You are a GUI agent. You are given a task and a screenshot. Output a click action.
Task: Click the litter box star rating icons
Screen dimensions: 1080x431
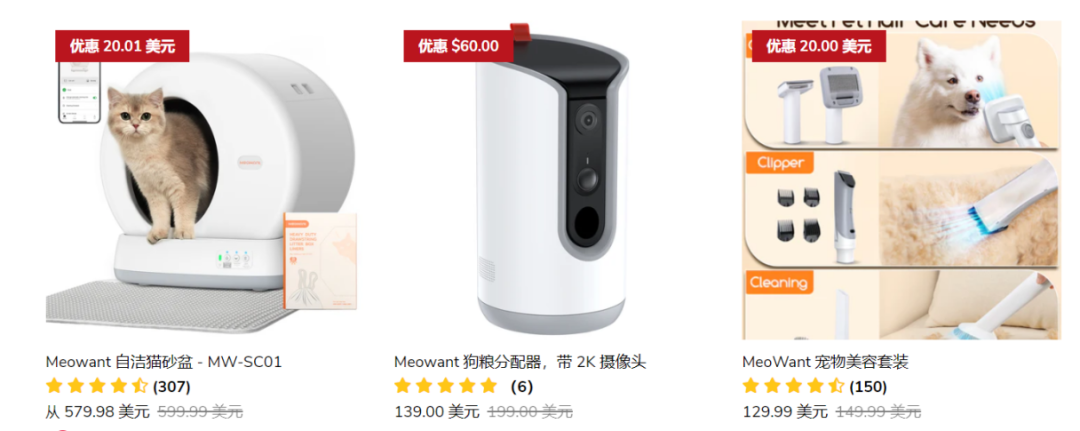96,386
